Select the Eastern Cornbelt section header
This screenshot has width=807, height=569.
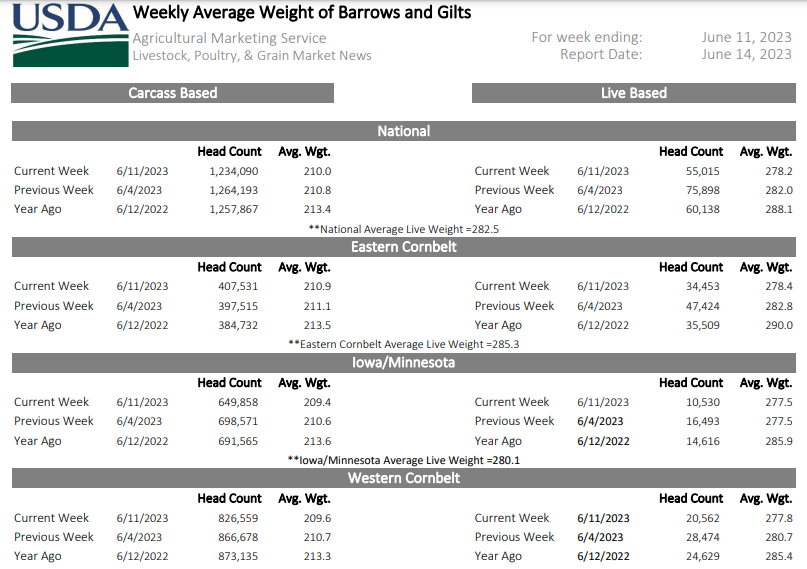tap(403, 247)
